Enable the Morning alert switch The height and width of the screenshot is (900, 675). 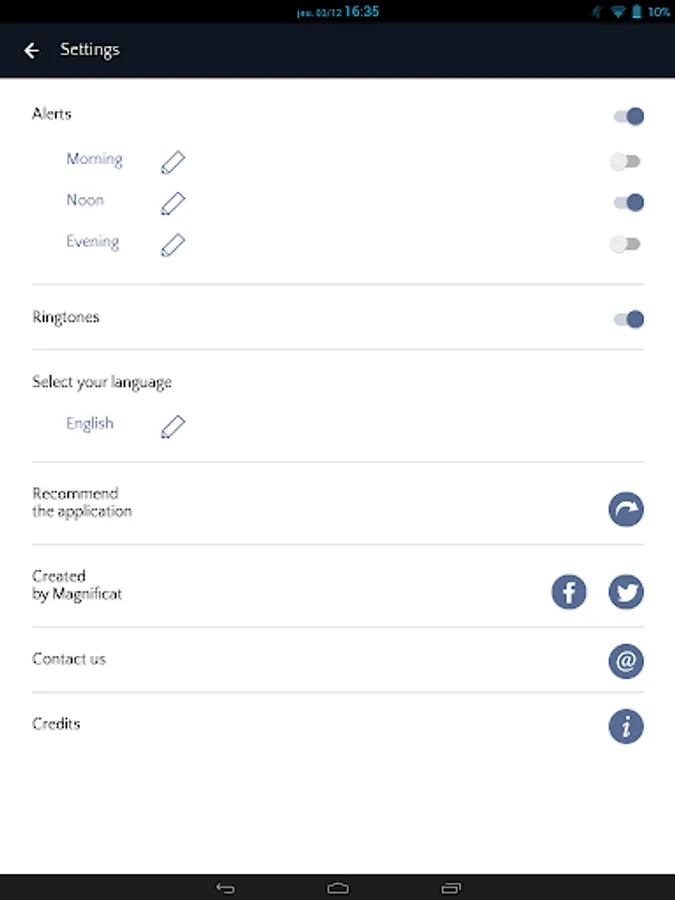coord(626,161)
